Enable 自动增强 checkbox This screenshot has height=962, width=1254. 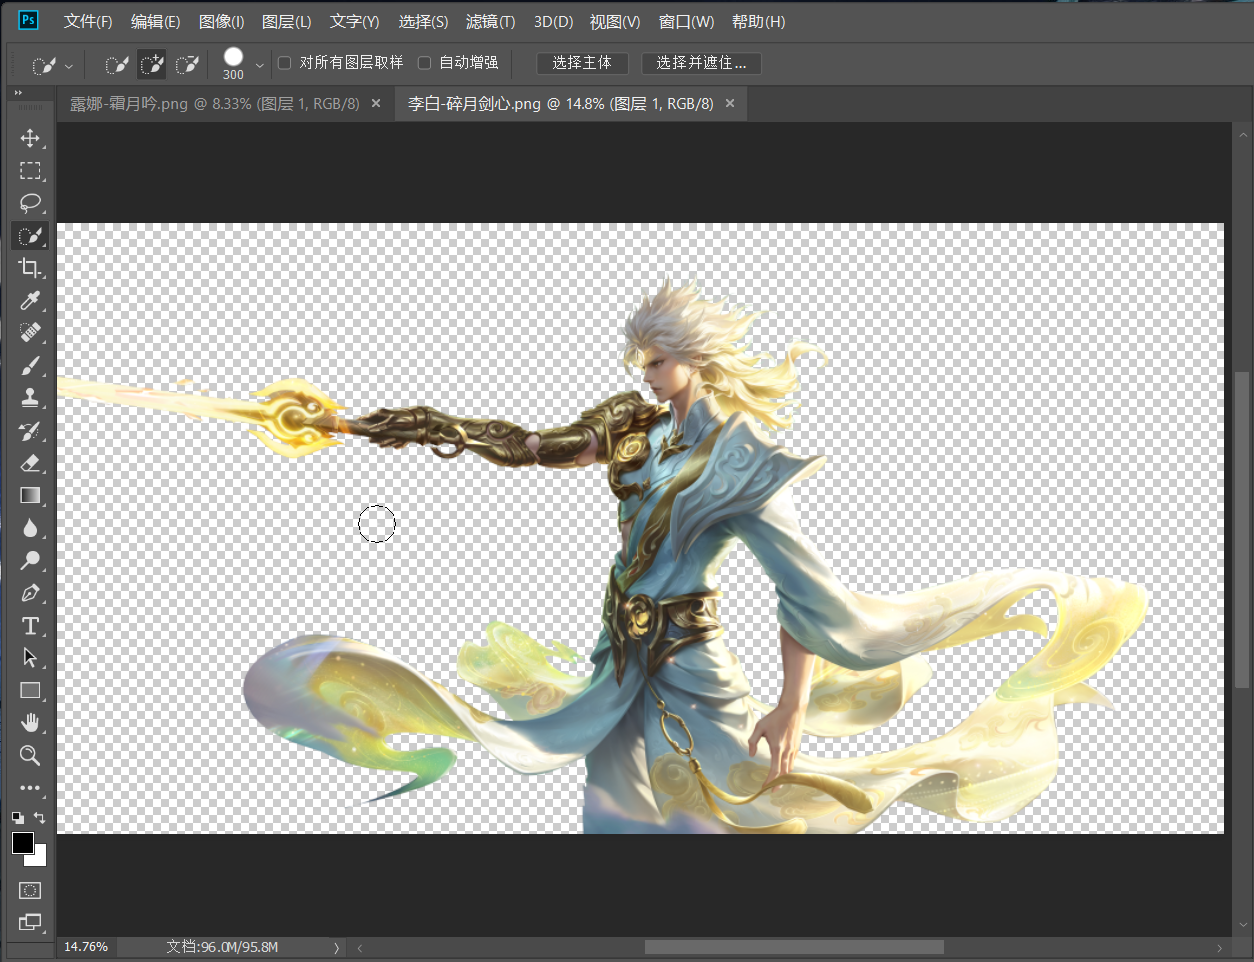424,63
